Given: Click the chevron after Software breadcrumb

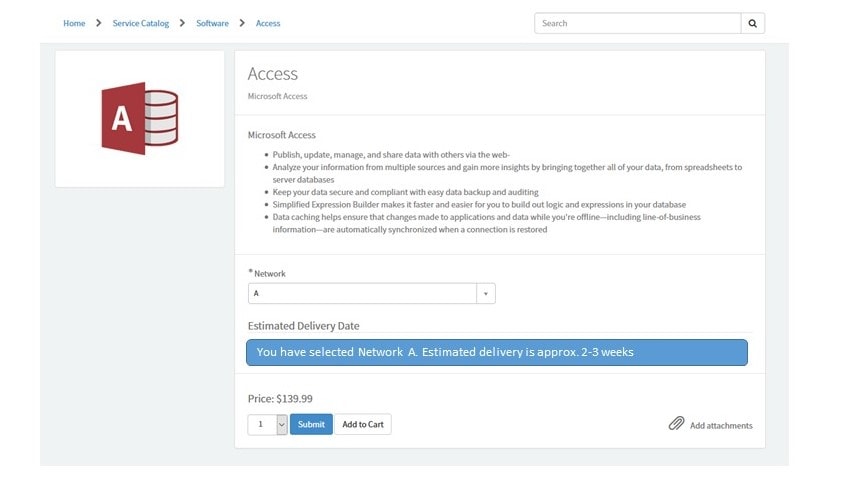Looking at the screenshot, I should tap(242, 23).
